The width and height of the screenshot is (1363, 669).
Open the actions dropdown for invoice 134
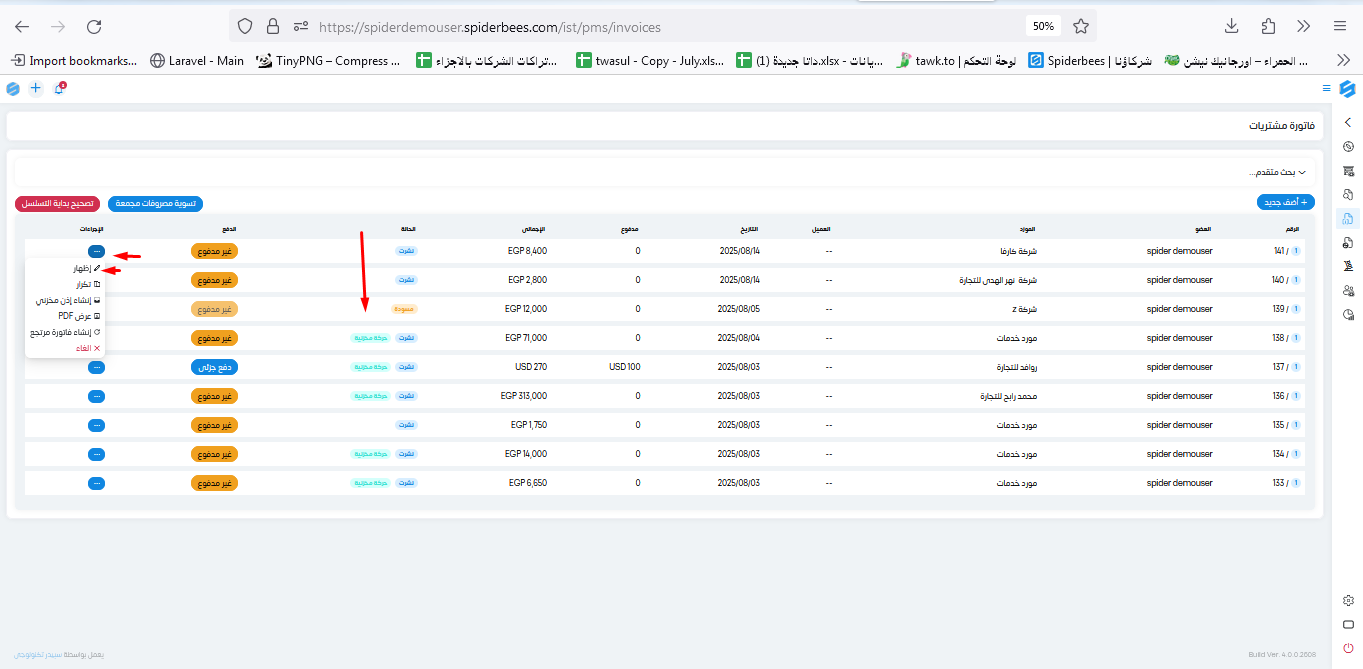(96, 454)
